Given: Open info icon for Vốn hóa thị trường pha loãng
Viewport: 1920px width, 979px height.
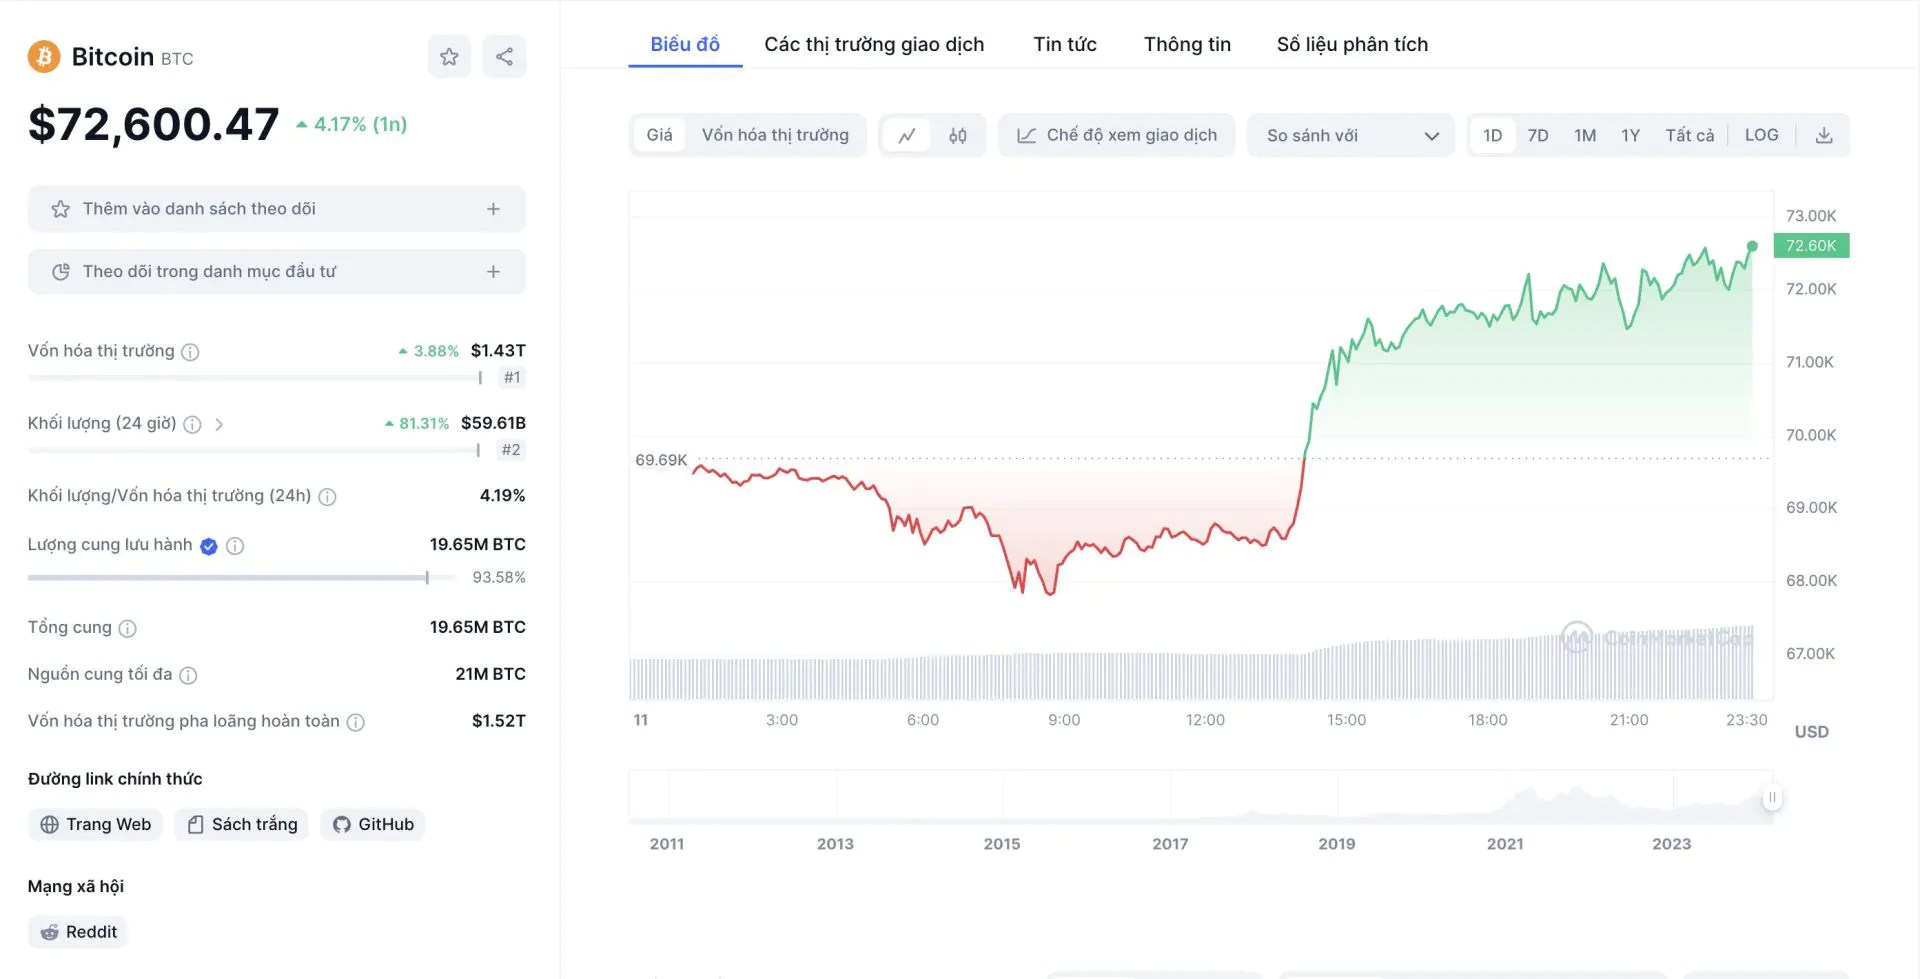Looking at the screenshot, I should [355, 722].
